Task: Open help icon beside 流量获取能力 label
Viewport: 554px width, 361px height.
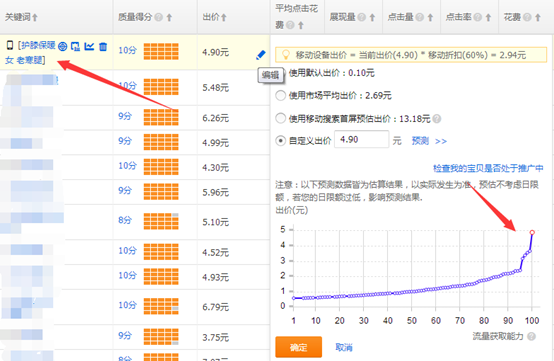Action: click(x=531, y=337)
